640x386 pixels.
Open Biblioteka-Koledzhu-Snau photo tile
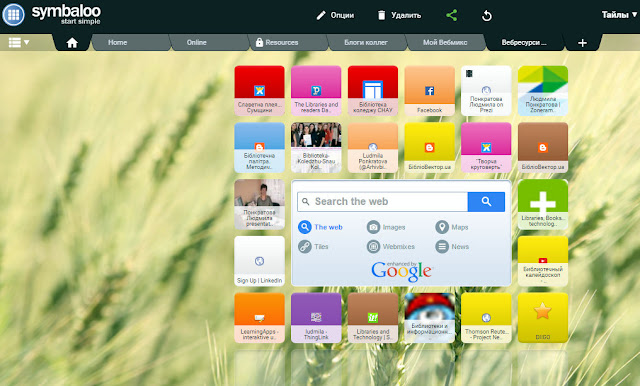point(316,147)
